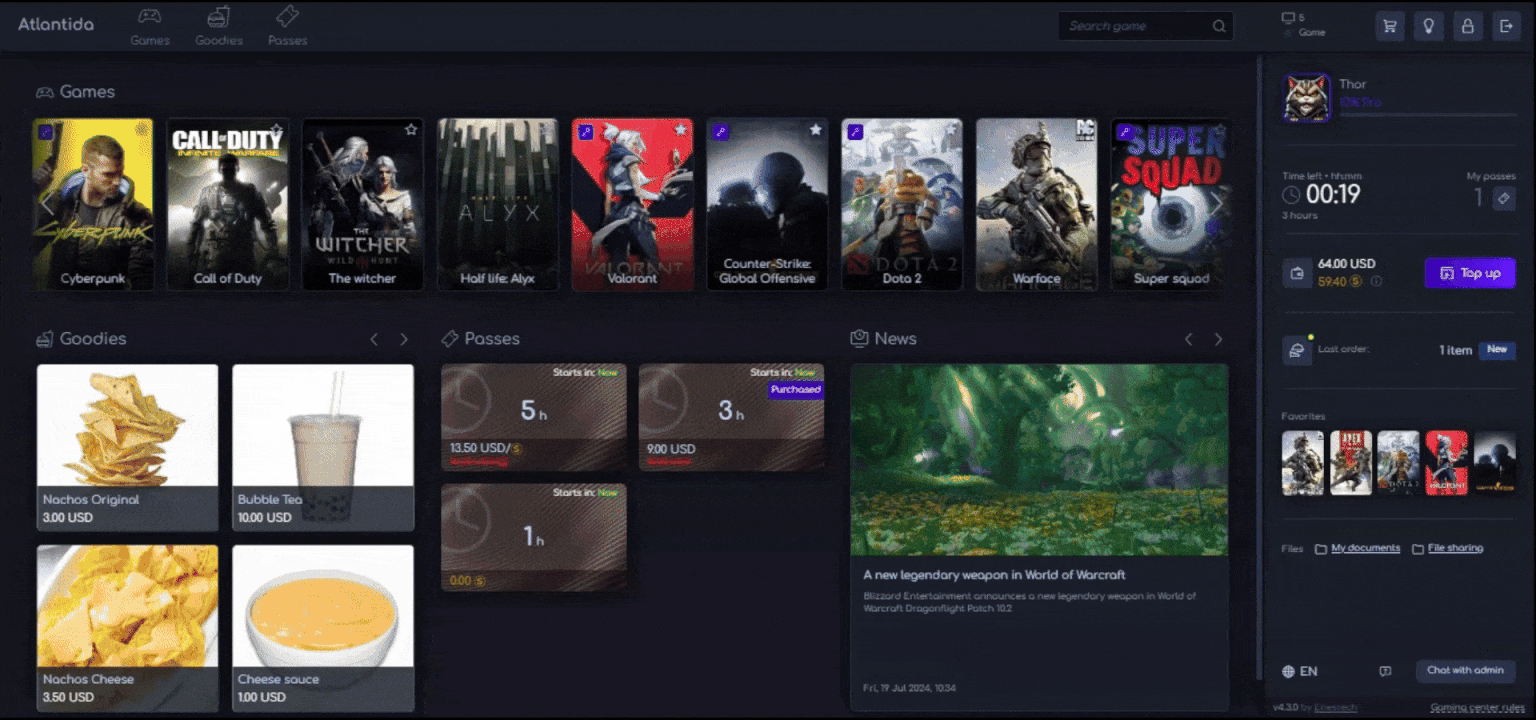Open Gaming center rules link

coord(1477,708)
